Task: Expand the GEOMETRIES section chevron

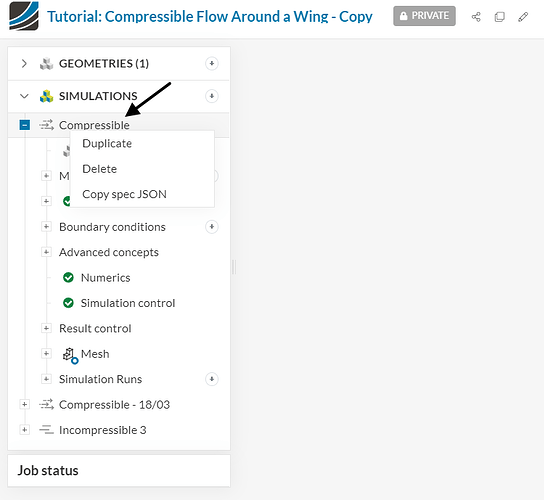Action: coord(24,63)
